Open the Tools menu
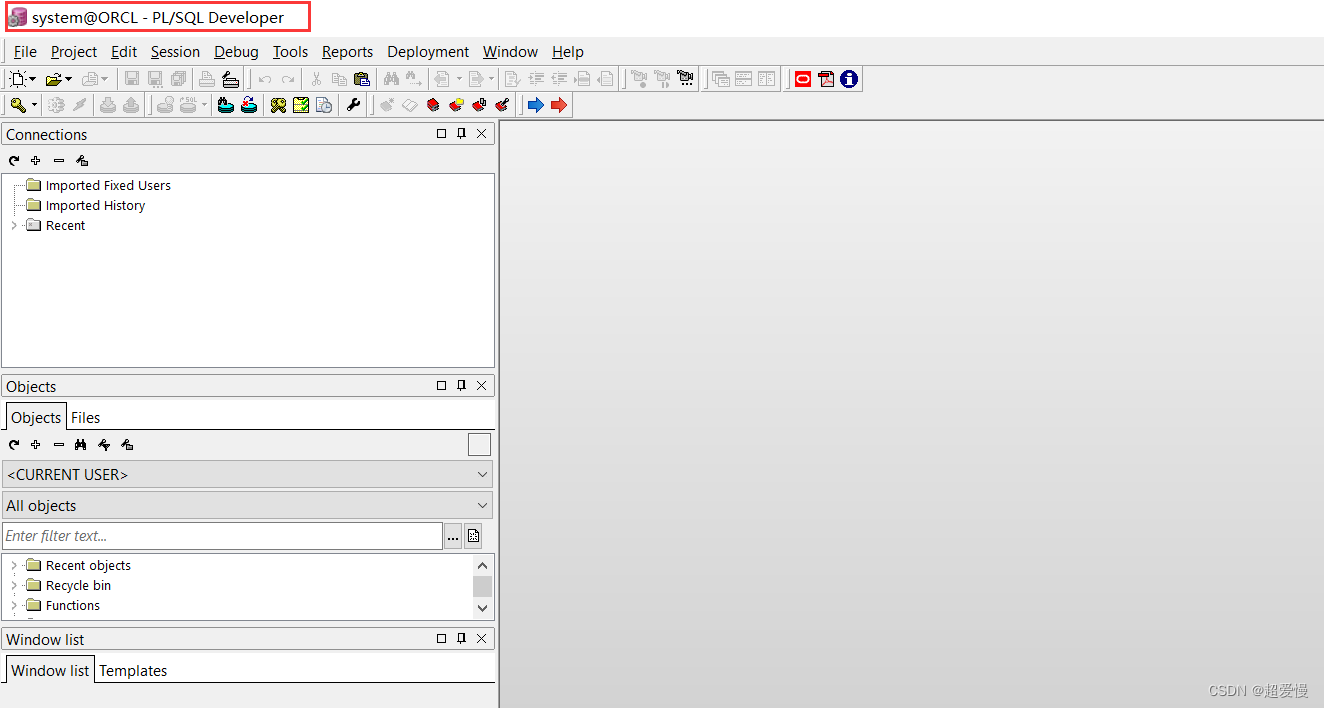 (x=290, y=52)
